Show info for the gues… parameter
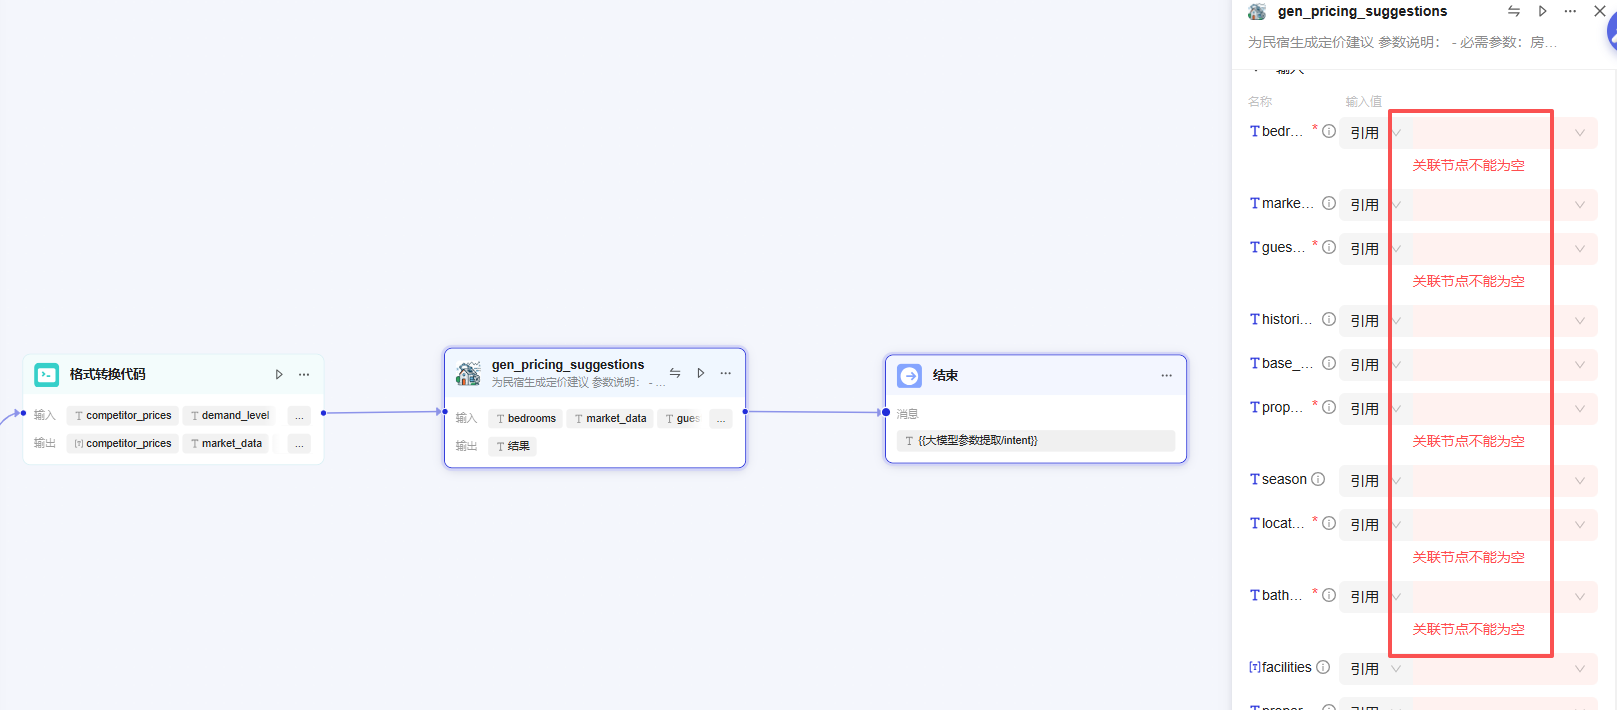Image resolution: width=1617 pixels, height=710 pixels. 1329,247
